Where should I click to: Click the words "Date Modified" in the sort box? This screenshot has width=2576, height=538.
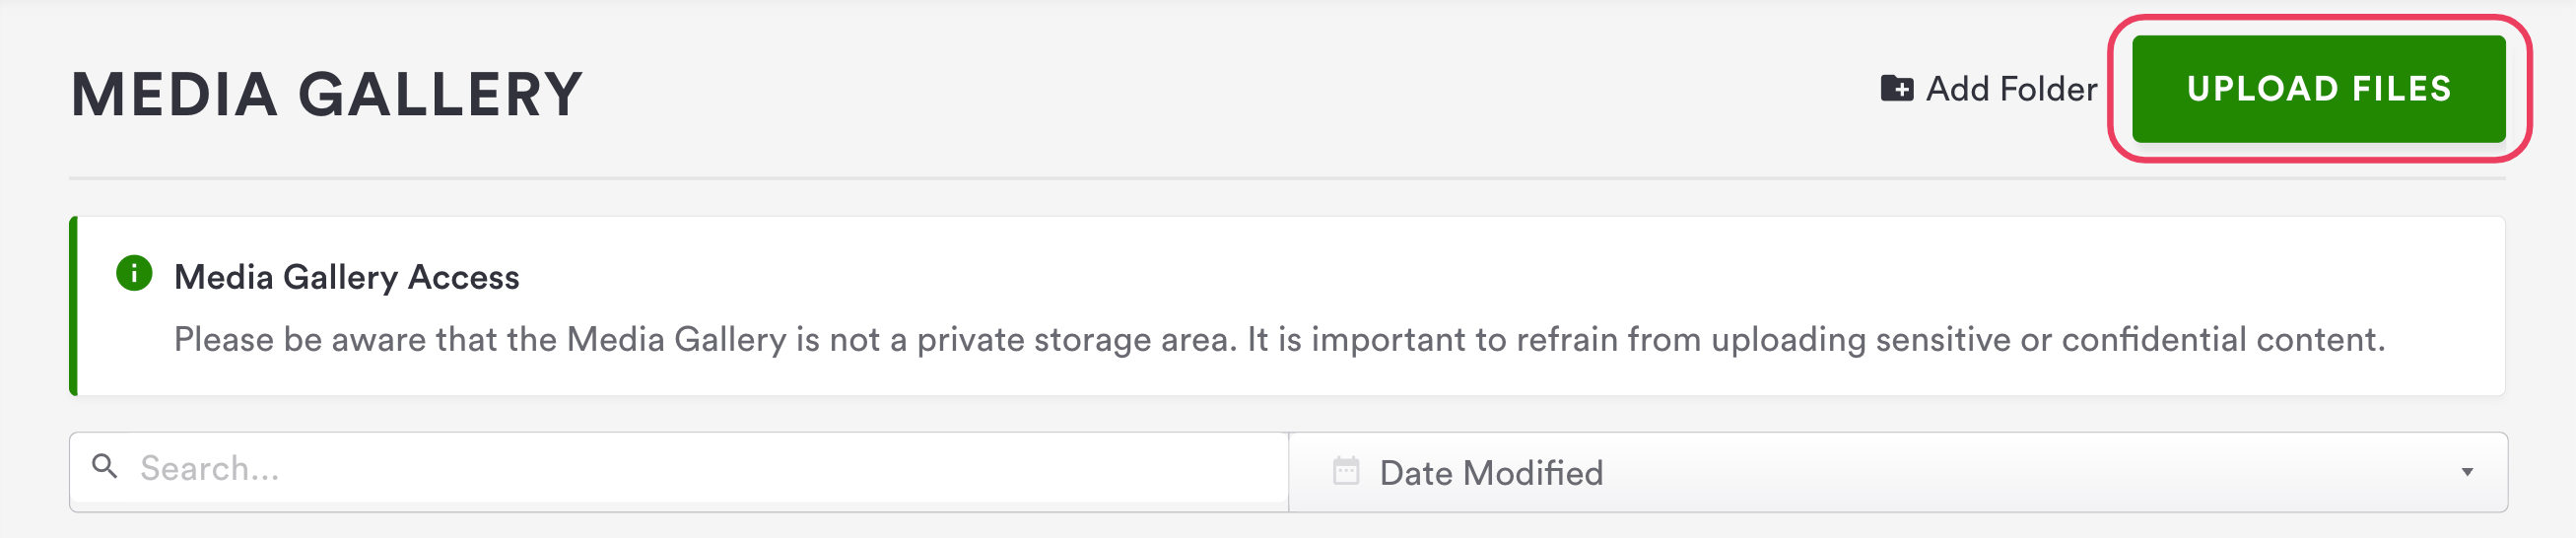[1490, 473]
